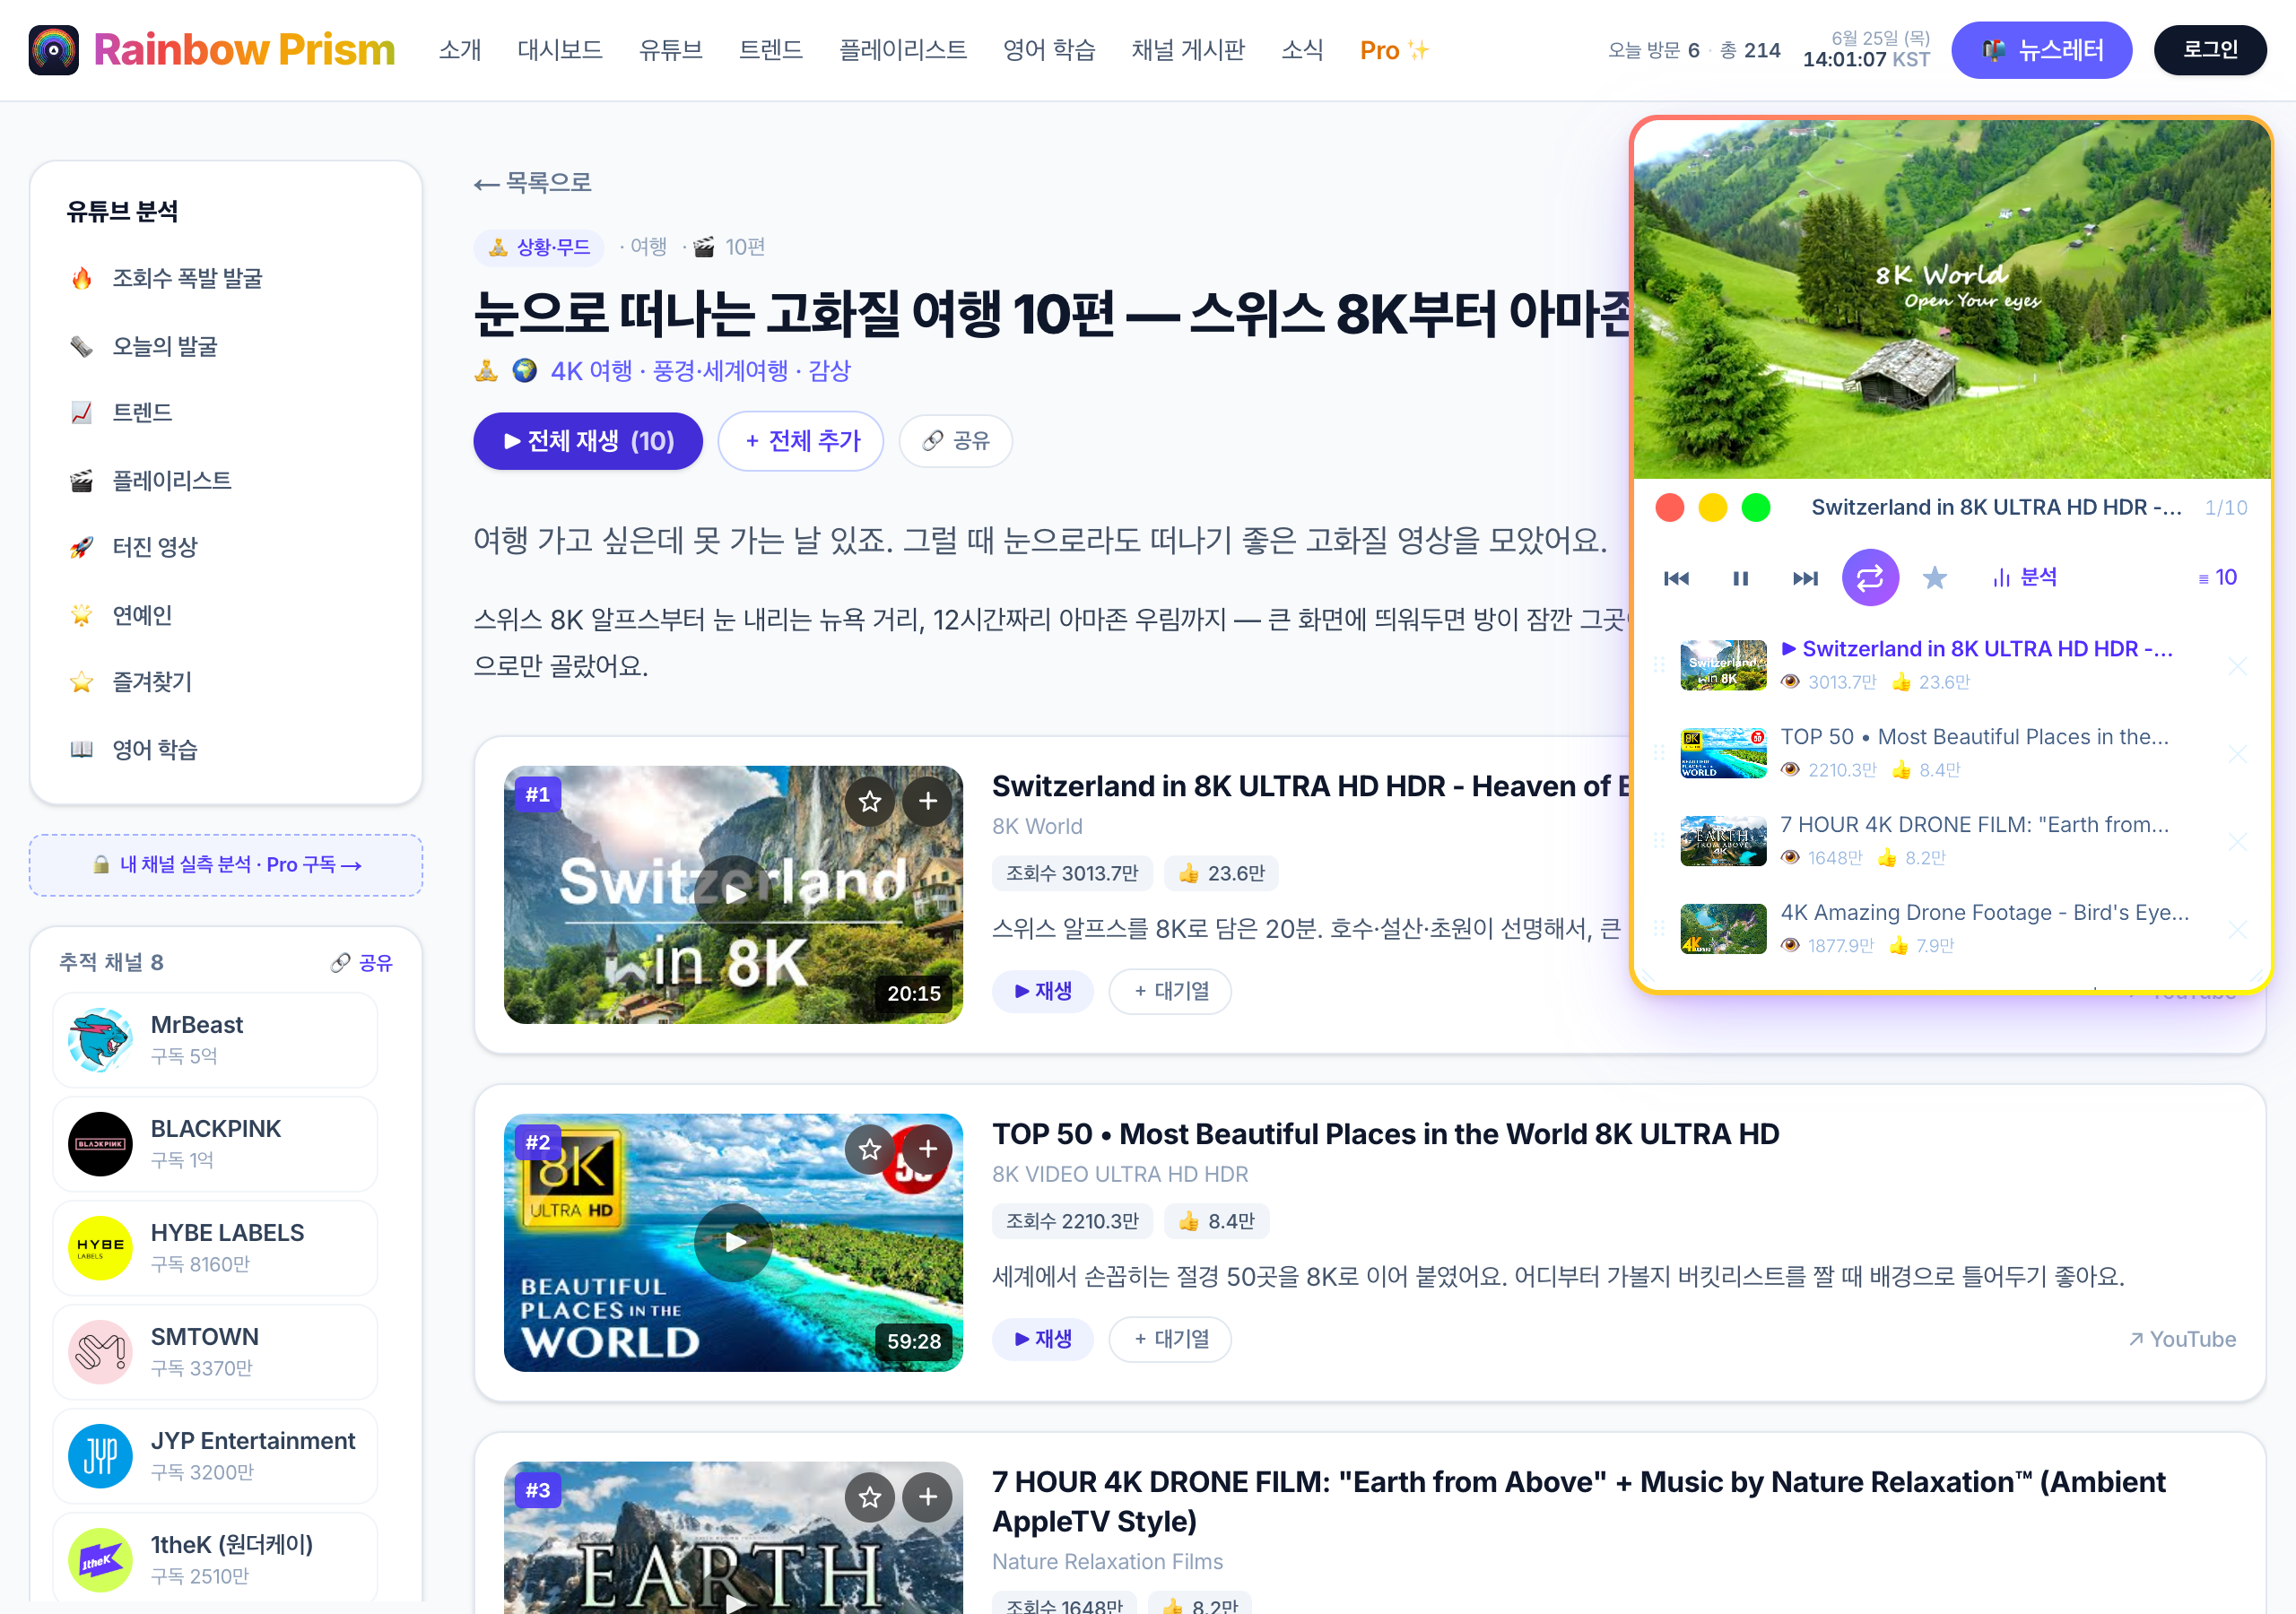Open YouTube link for TOP 50 video
The width and height of the screenshot is (2296, 1614).
2182,1339
